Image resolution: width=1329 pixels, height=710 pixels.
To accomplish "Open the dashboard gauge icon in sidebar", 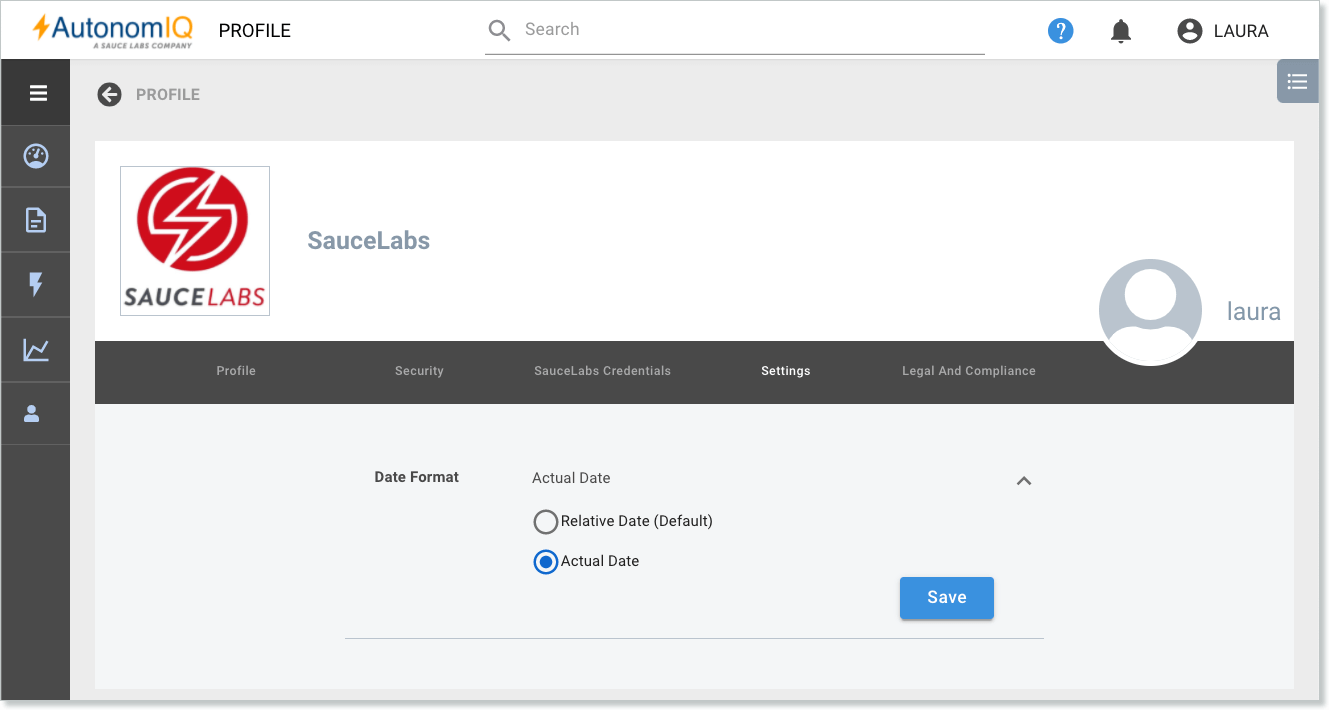I will (36, 156).
